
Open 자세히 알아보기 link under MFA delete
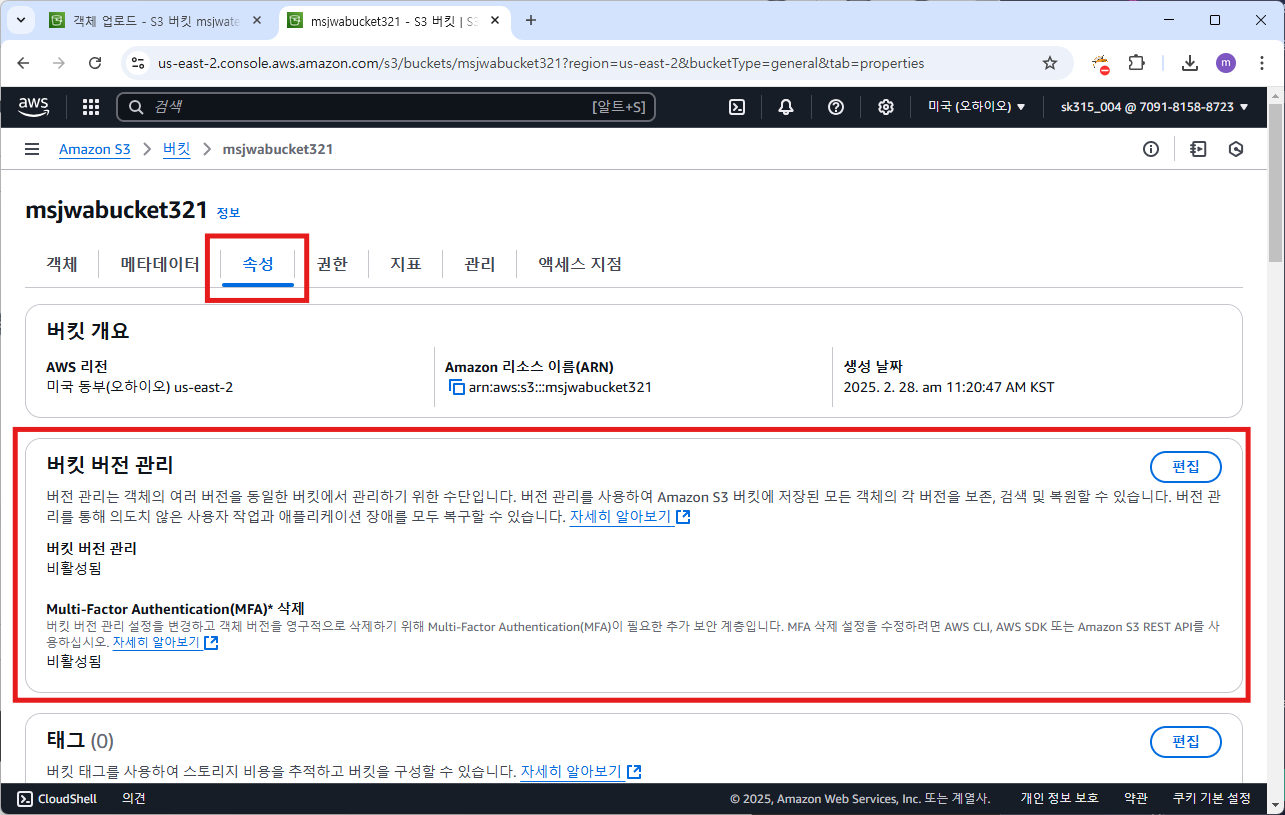[x=165, y=643]
